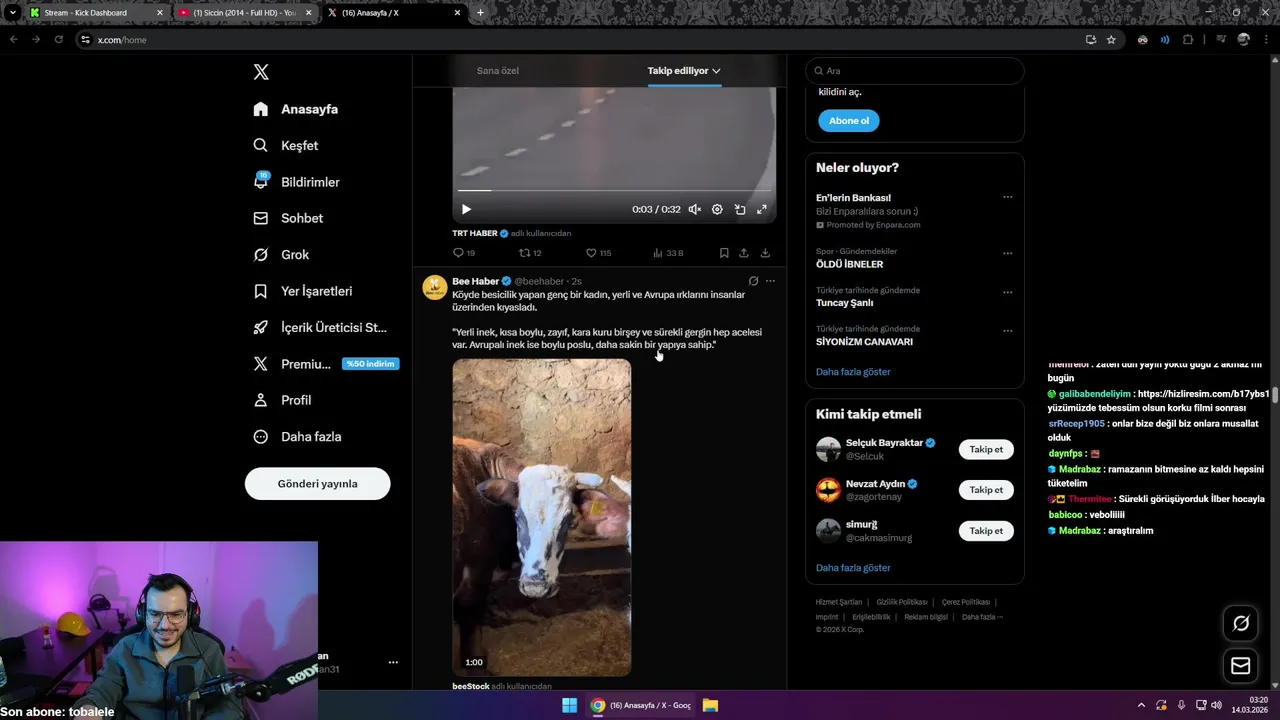
Task: Open Profil page
Action: coord(282,400)
